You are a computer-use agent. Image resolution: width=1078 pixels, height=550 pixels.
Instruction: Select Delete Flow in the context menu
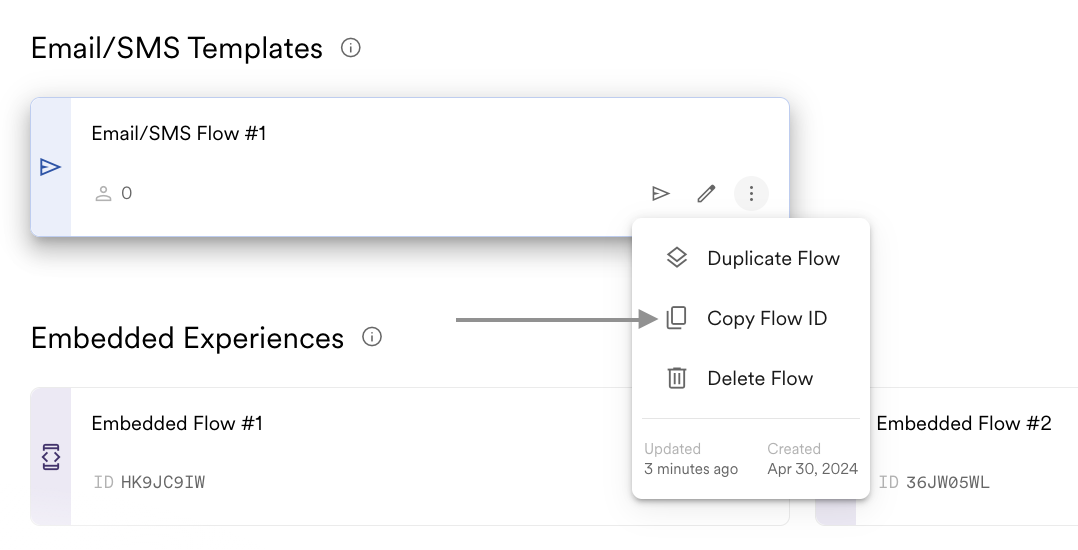(751, 378)
